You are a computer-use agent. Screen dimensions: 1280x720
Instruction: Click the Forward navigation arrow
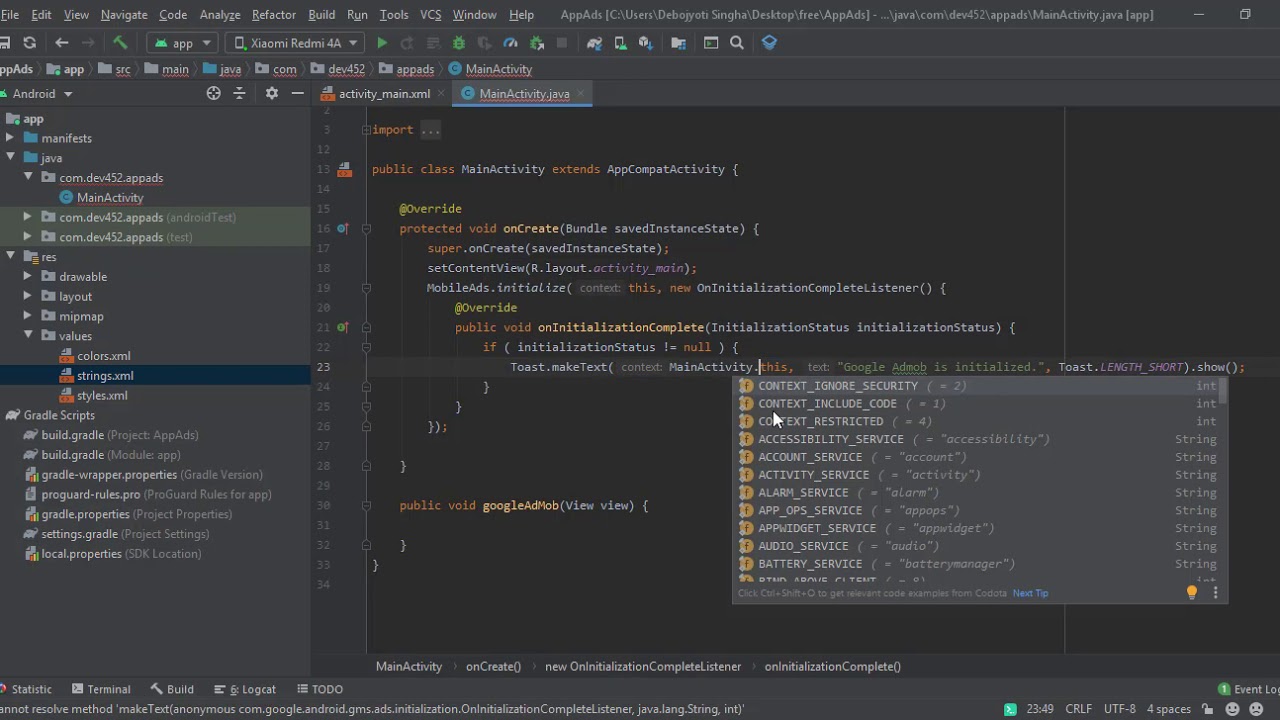[x=89, y=43]
